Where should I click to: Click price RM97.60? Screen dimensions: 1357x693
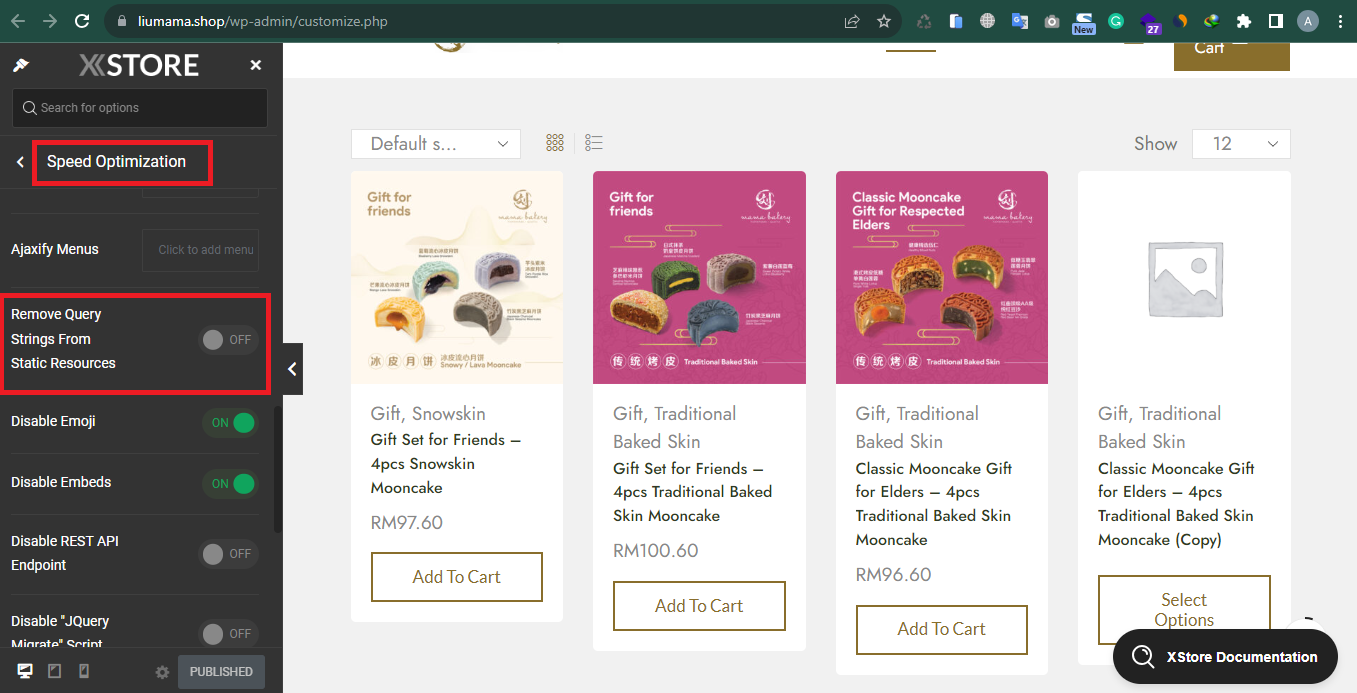point(406,523)
